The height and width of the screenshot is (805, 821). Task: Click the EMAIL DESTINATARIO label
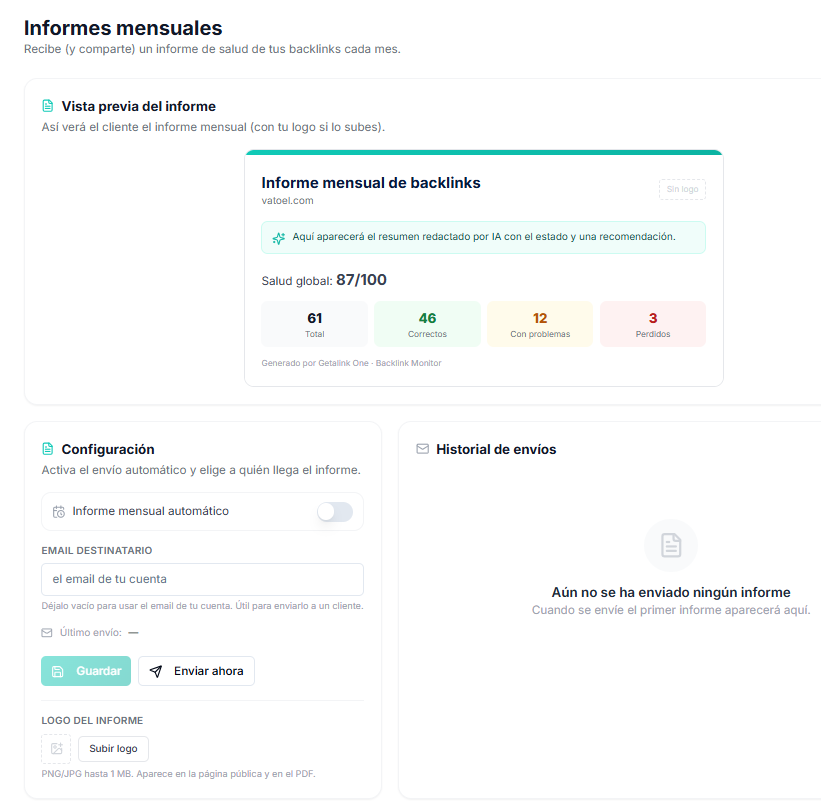click(x=97, y=550)
